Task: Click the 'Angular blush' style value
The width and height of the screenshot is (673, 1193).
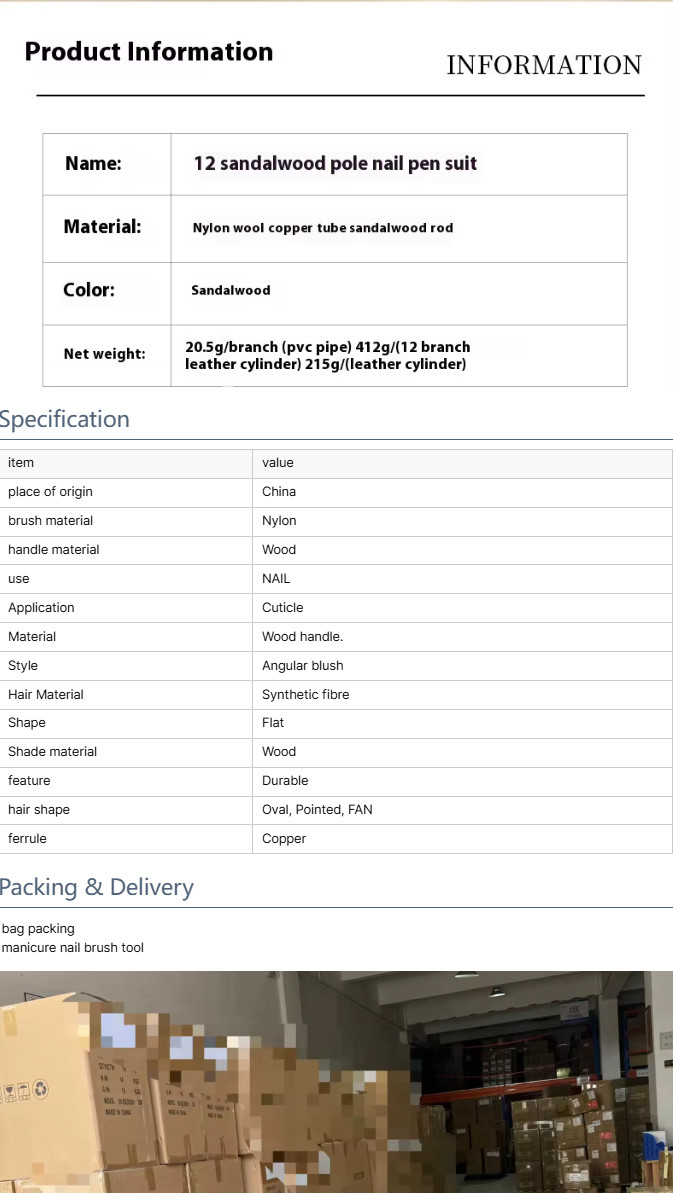Action: click(x=303, y=666)
